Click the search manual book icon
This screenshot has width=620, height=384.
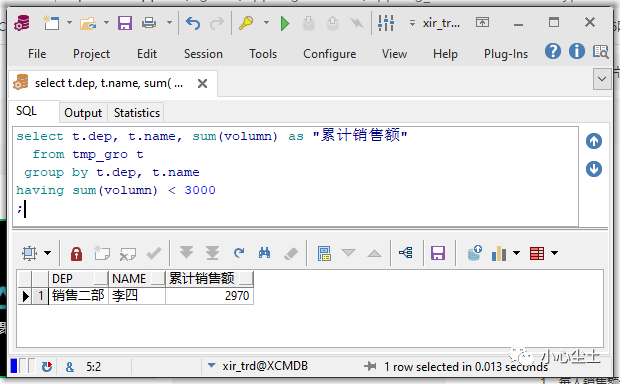click(601, 51)
